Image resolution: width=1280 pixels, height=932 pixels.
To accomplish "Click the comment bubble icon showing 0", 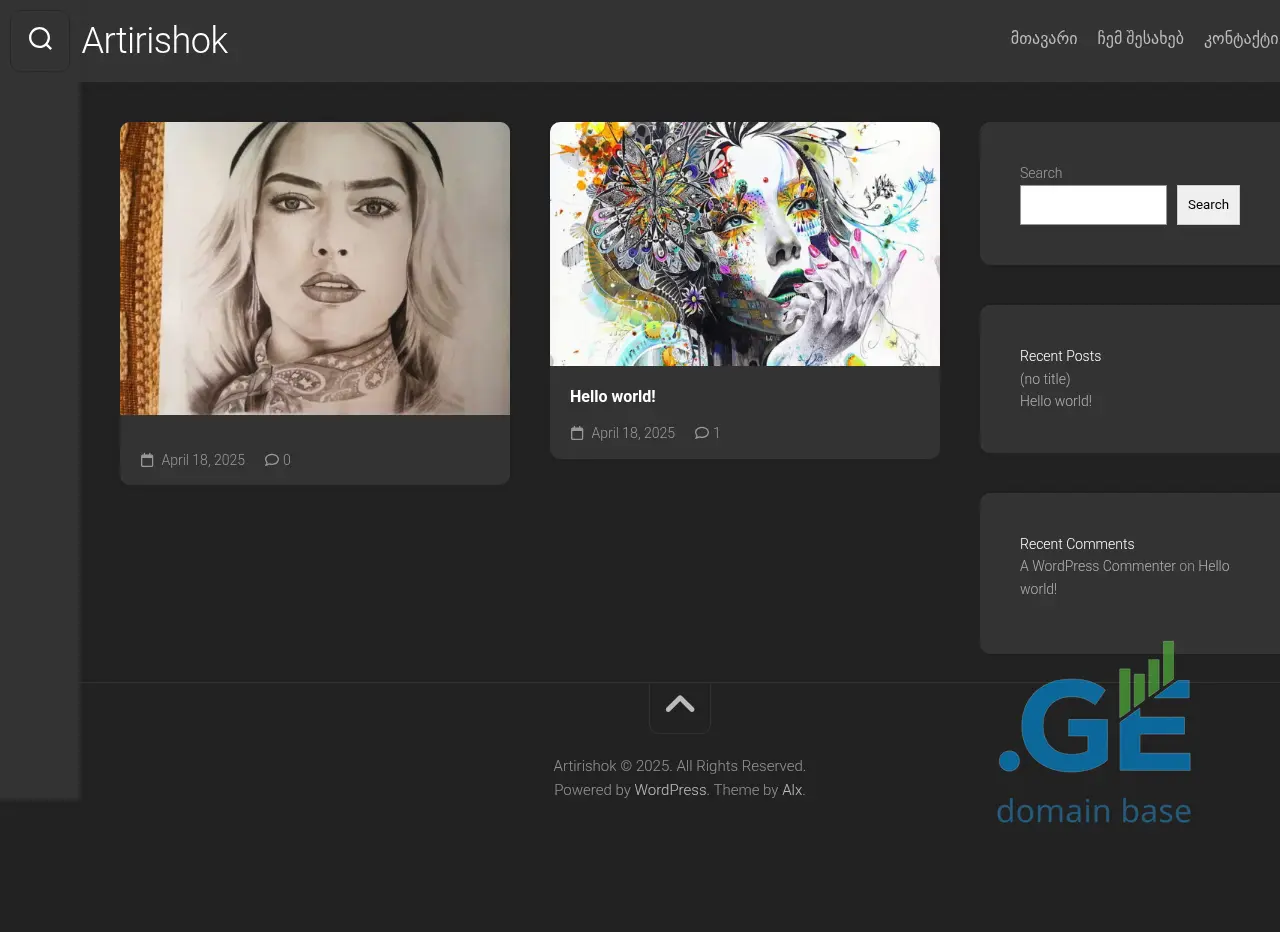I will (272, 460).
